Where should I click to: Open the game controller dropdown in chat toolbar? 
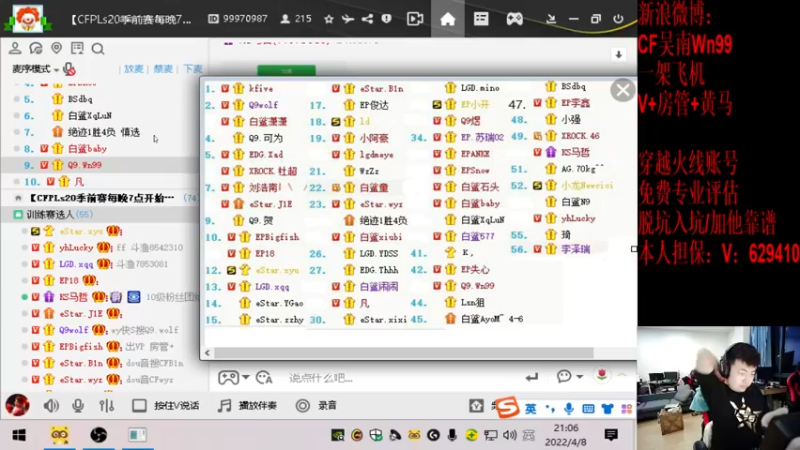(x=234, y=378)
